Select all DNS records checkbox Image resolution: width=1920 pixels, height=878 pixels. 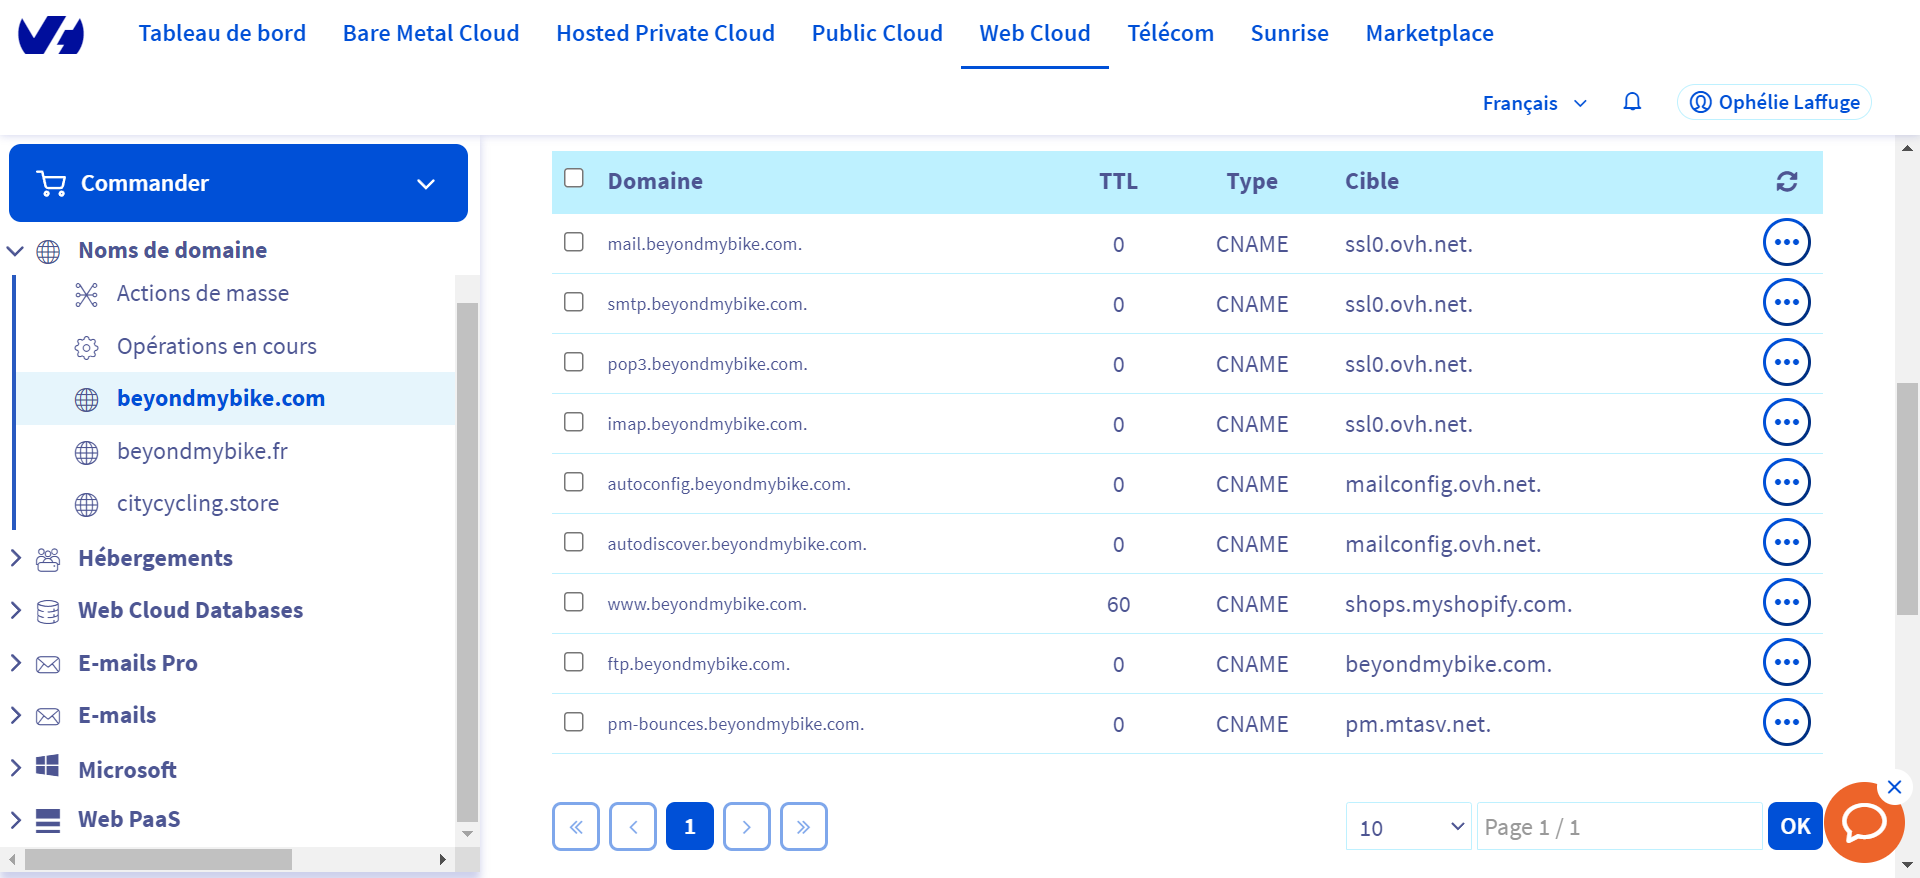tap(574, 178)
